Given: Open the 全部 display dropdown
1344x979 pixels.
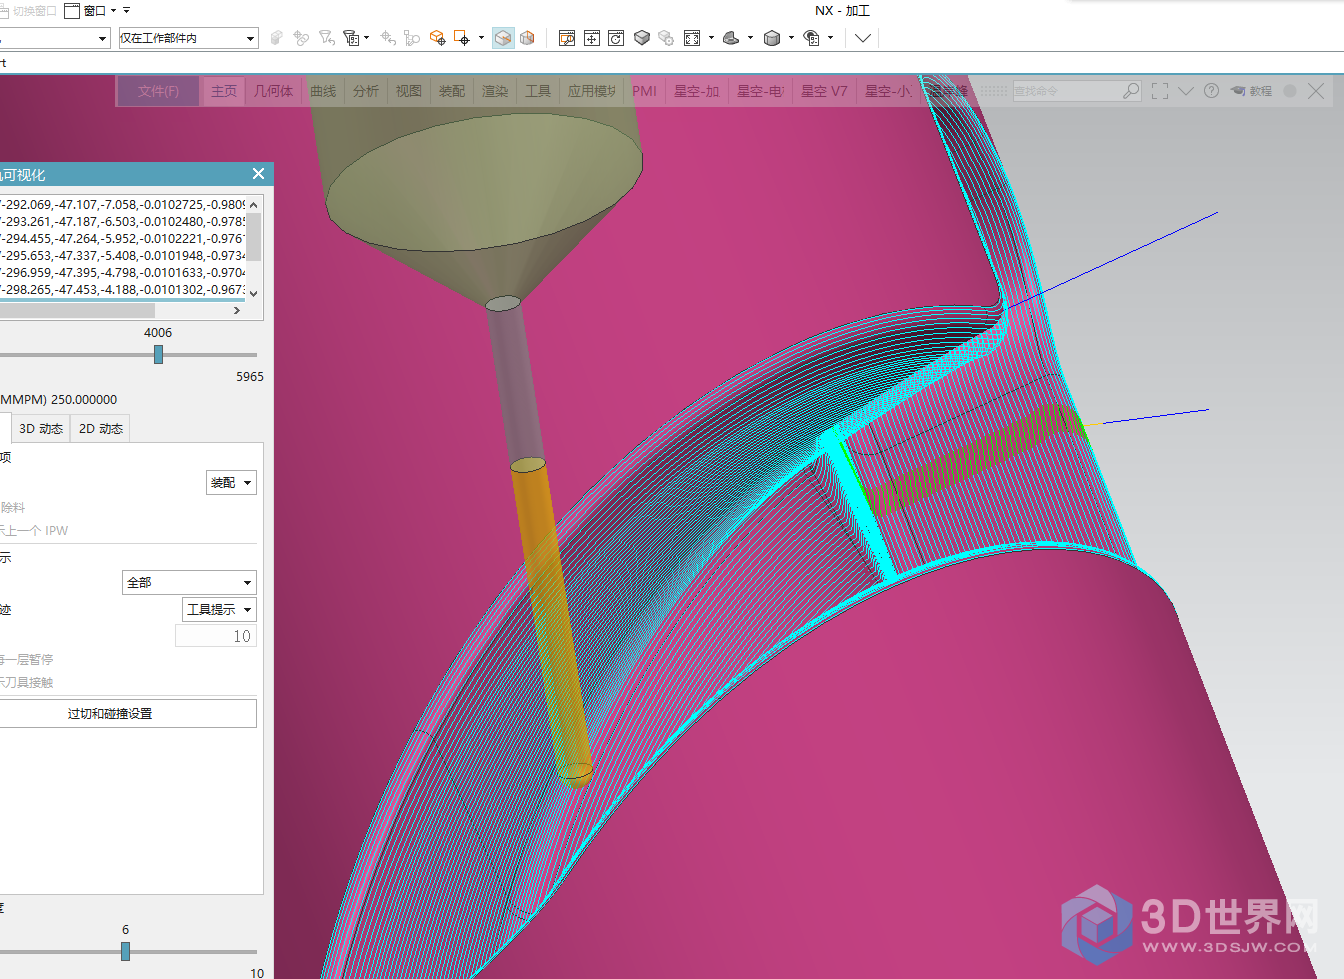Looking at the screenshot, I should point(189,582).
